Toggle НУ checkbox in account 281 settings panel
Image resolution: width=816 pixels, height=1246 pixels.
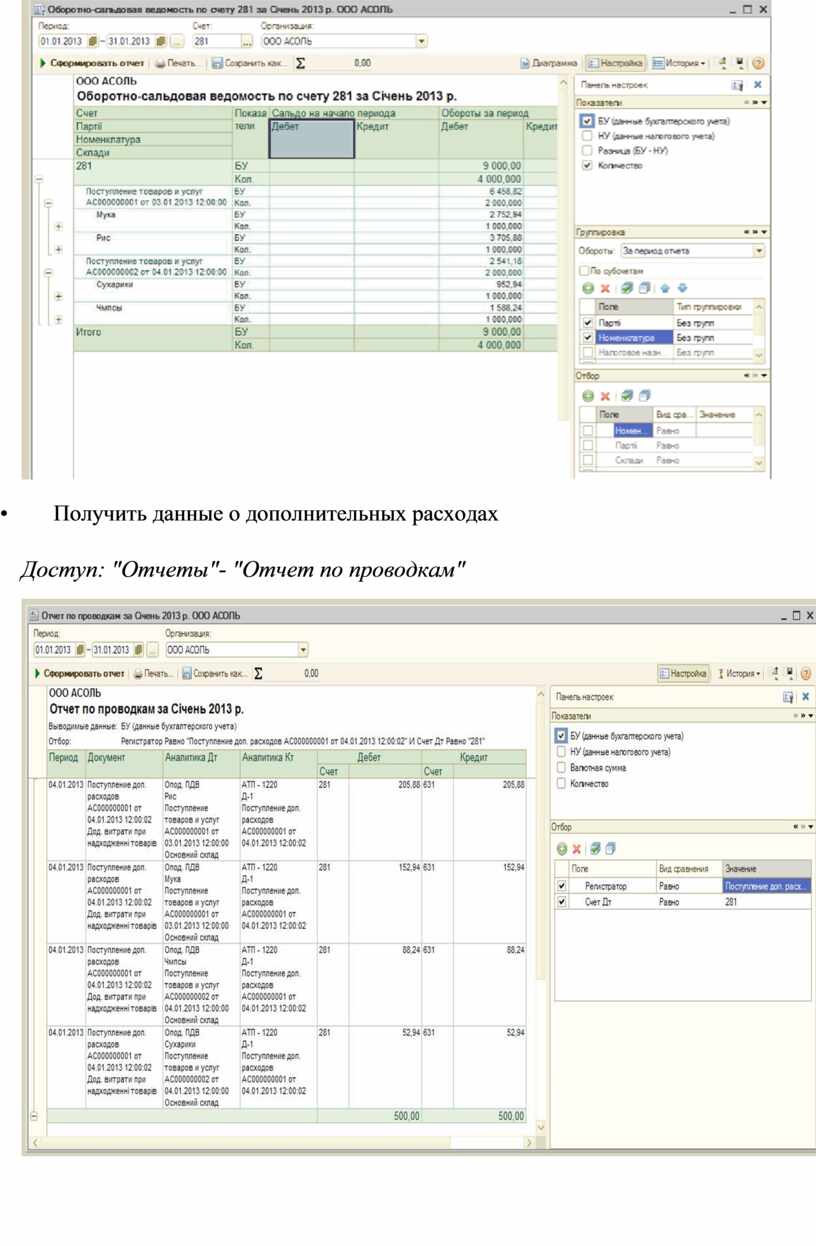point(587,135)
